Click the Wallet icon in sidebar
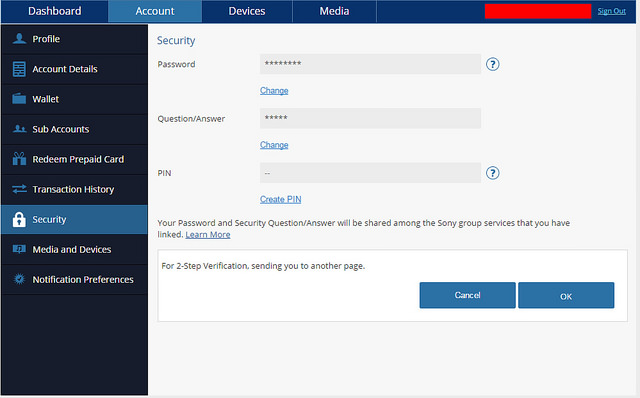 [19, 99]
